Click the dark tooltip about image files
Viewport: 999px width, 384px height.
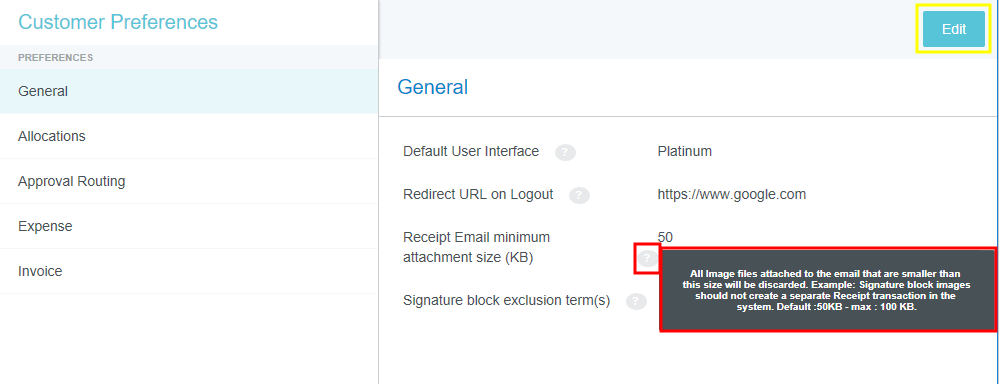pyautogui.click(x=826, y=290)
